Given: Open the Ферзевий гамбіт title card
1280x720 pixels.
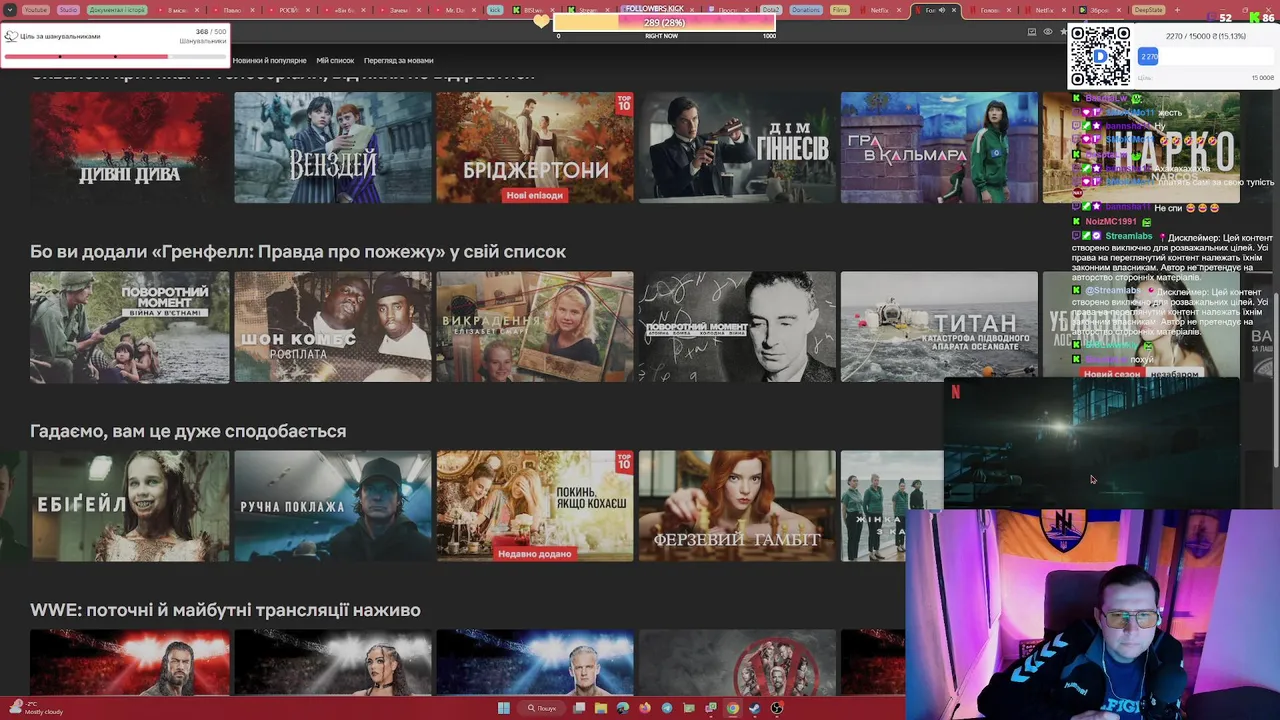Looking at the screenshot, I should pyautogui.click(x=737, y=506).
